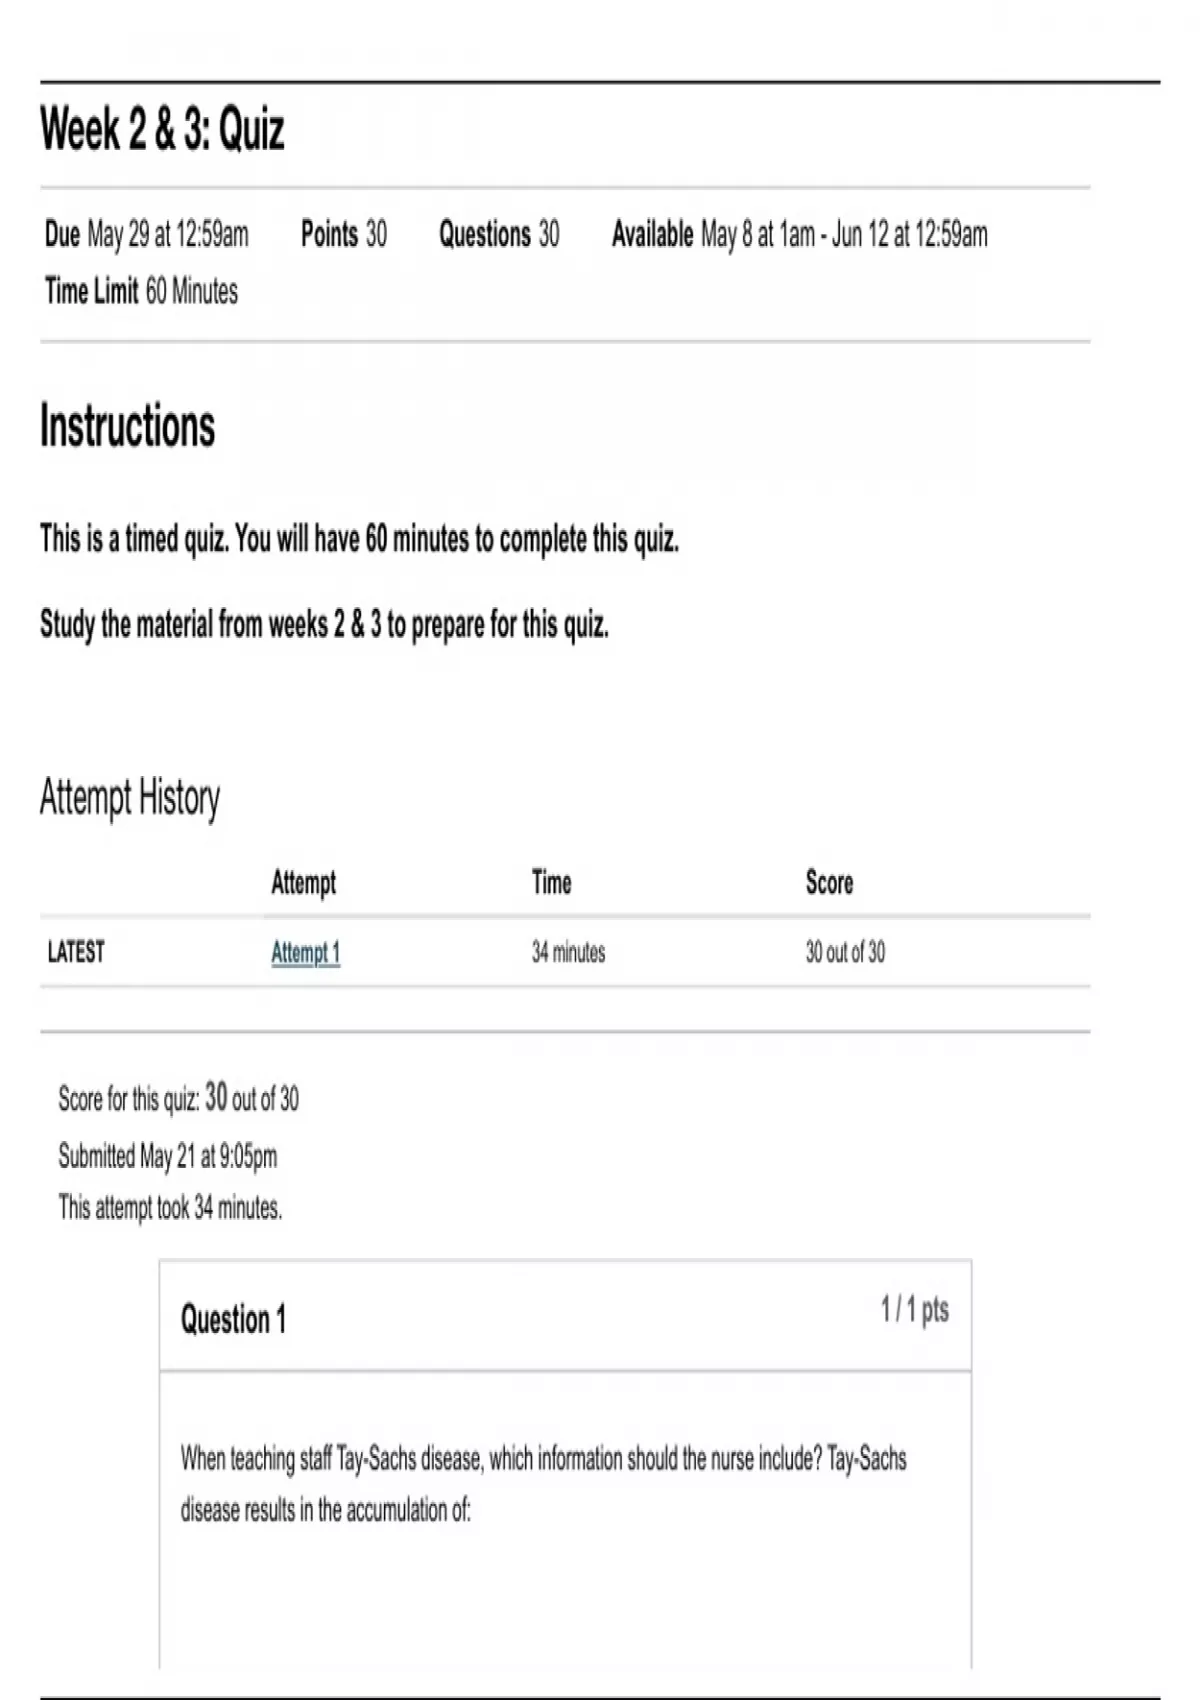
Task: Click the Week 2 & 3: Quiz title
Action: tap(162, 129)
